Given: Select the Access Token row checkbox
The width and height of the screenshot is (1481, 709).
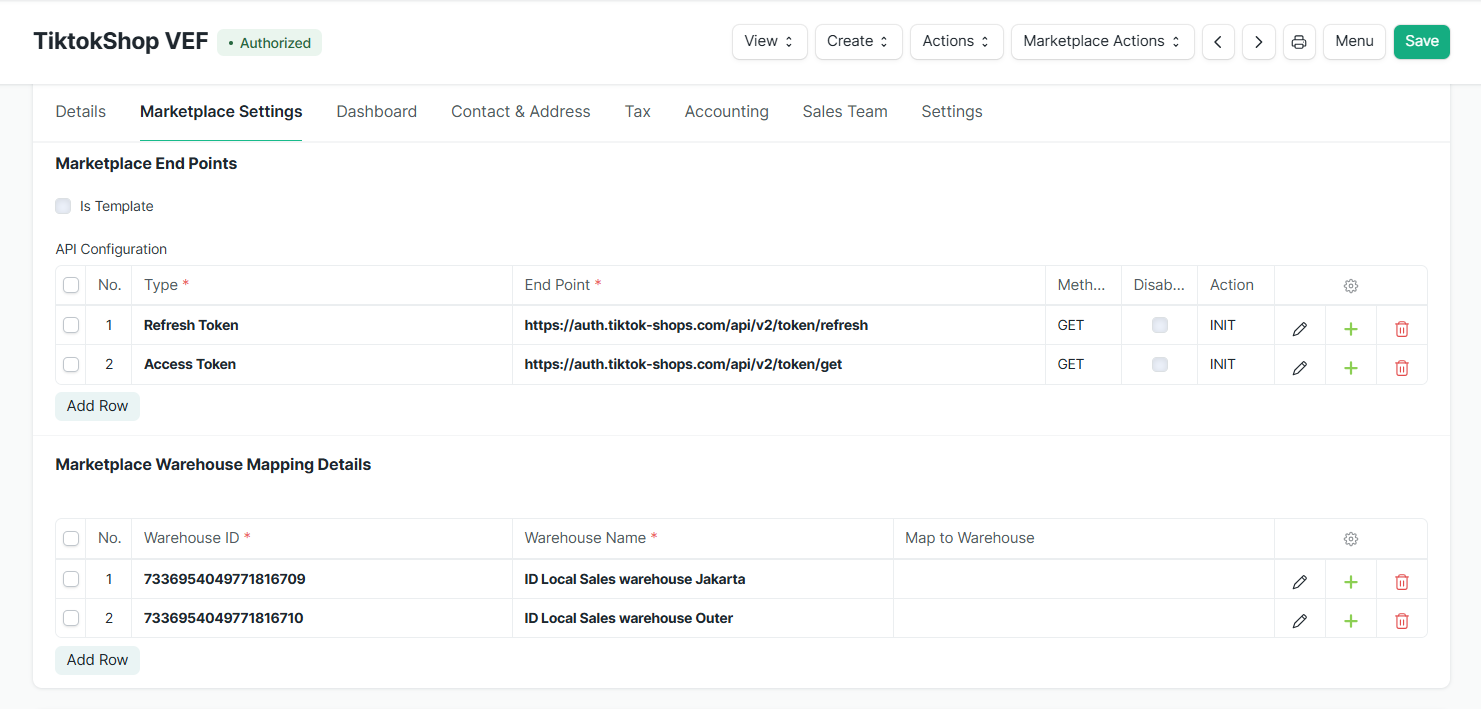Looking at the screenshot, I should point(71,364).
